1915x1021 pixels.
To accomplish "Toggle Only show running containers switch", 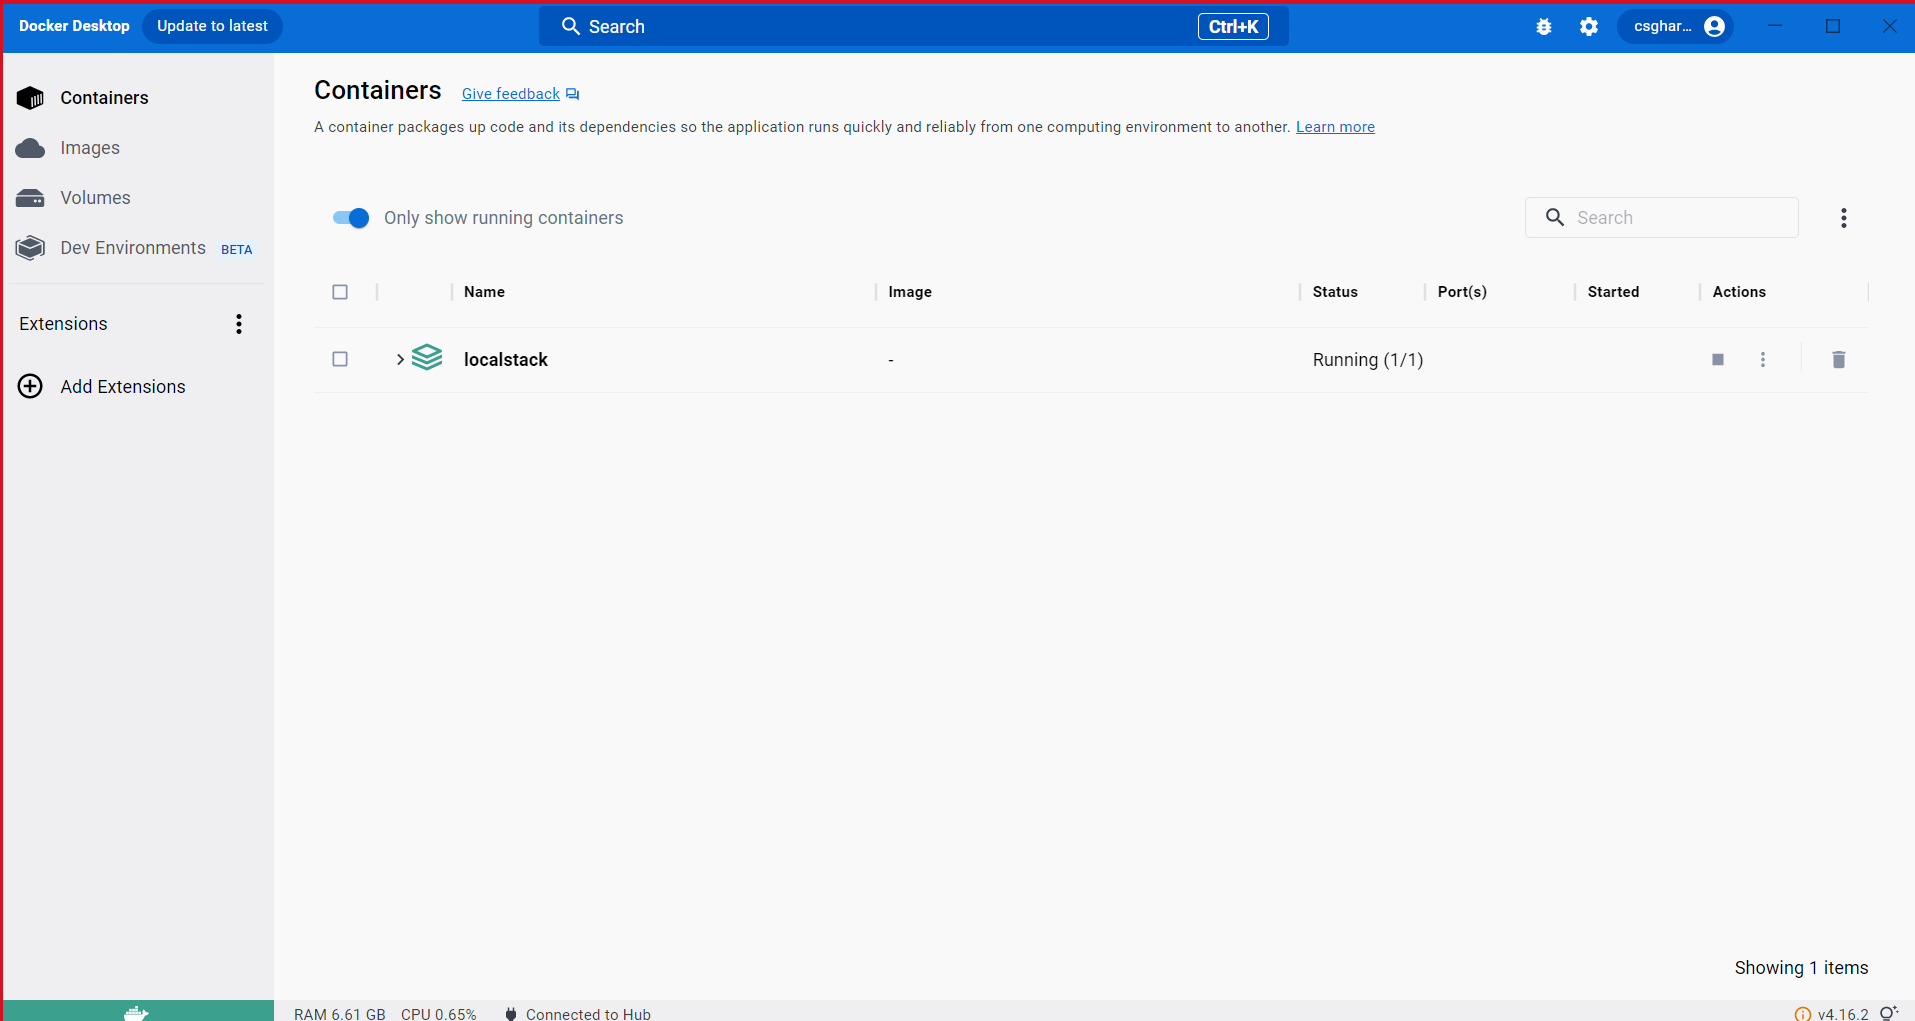I will click(351, 218).
